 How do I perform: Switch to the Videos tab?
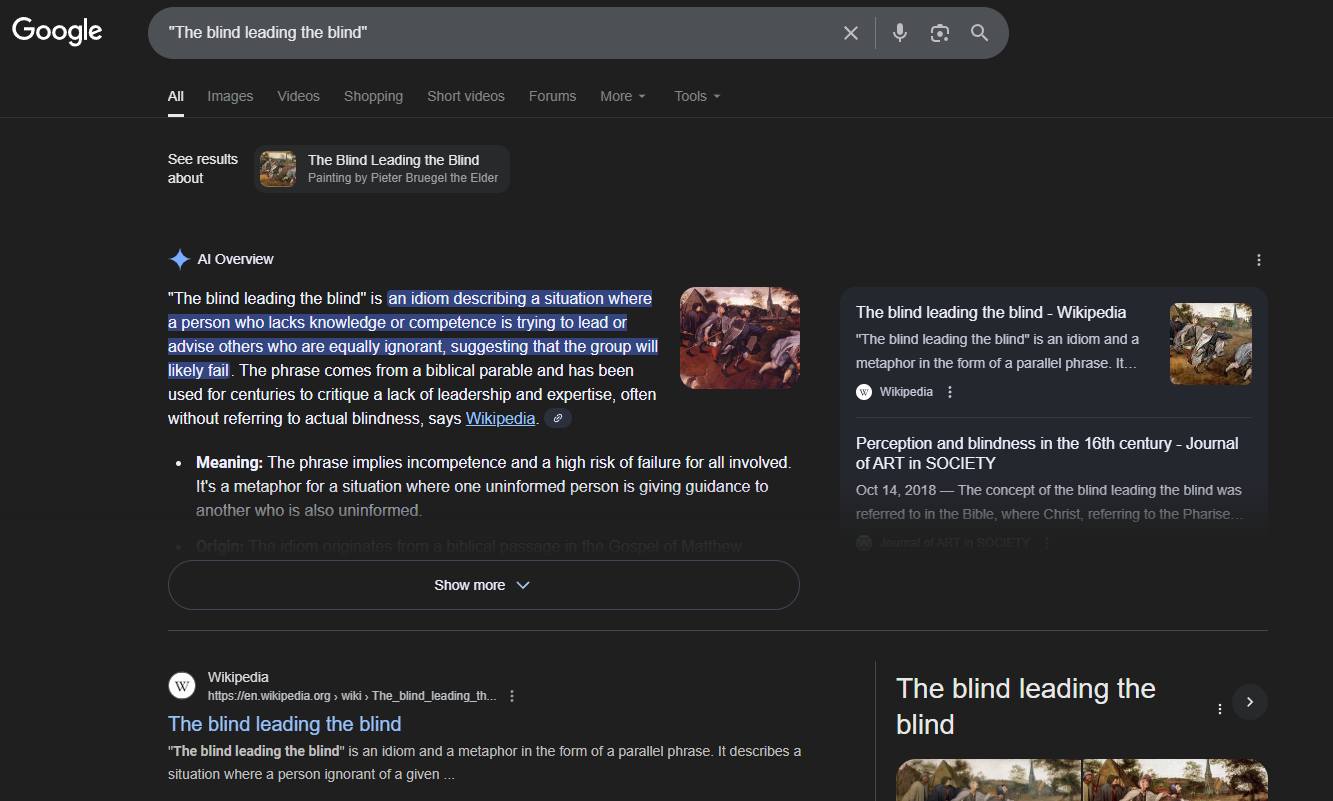[x=299, y=96]
